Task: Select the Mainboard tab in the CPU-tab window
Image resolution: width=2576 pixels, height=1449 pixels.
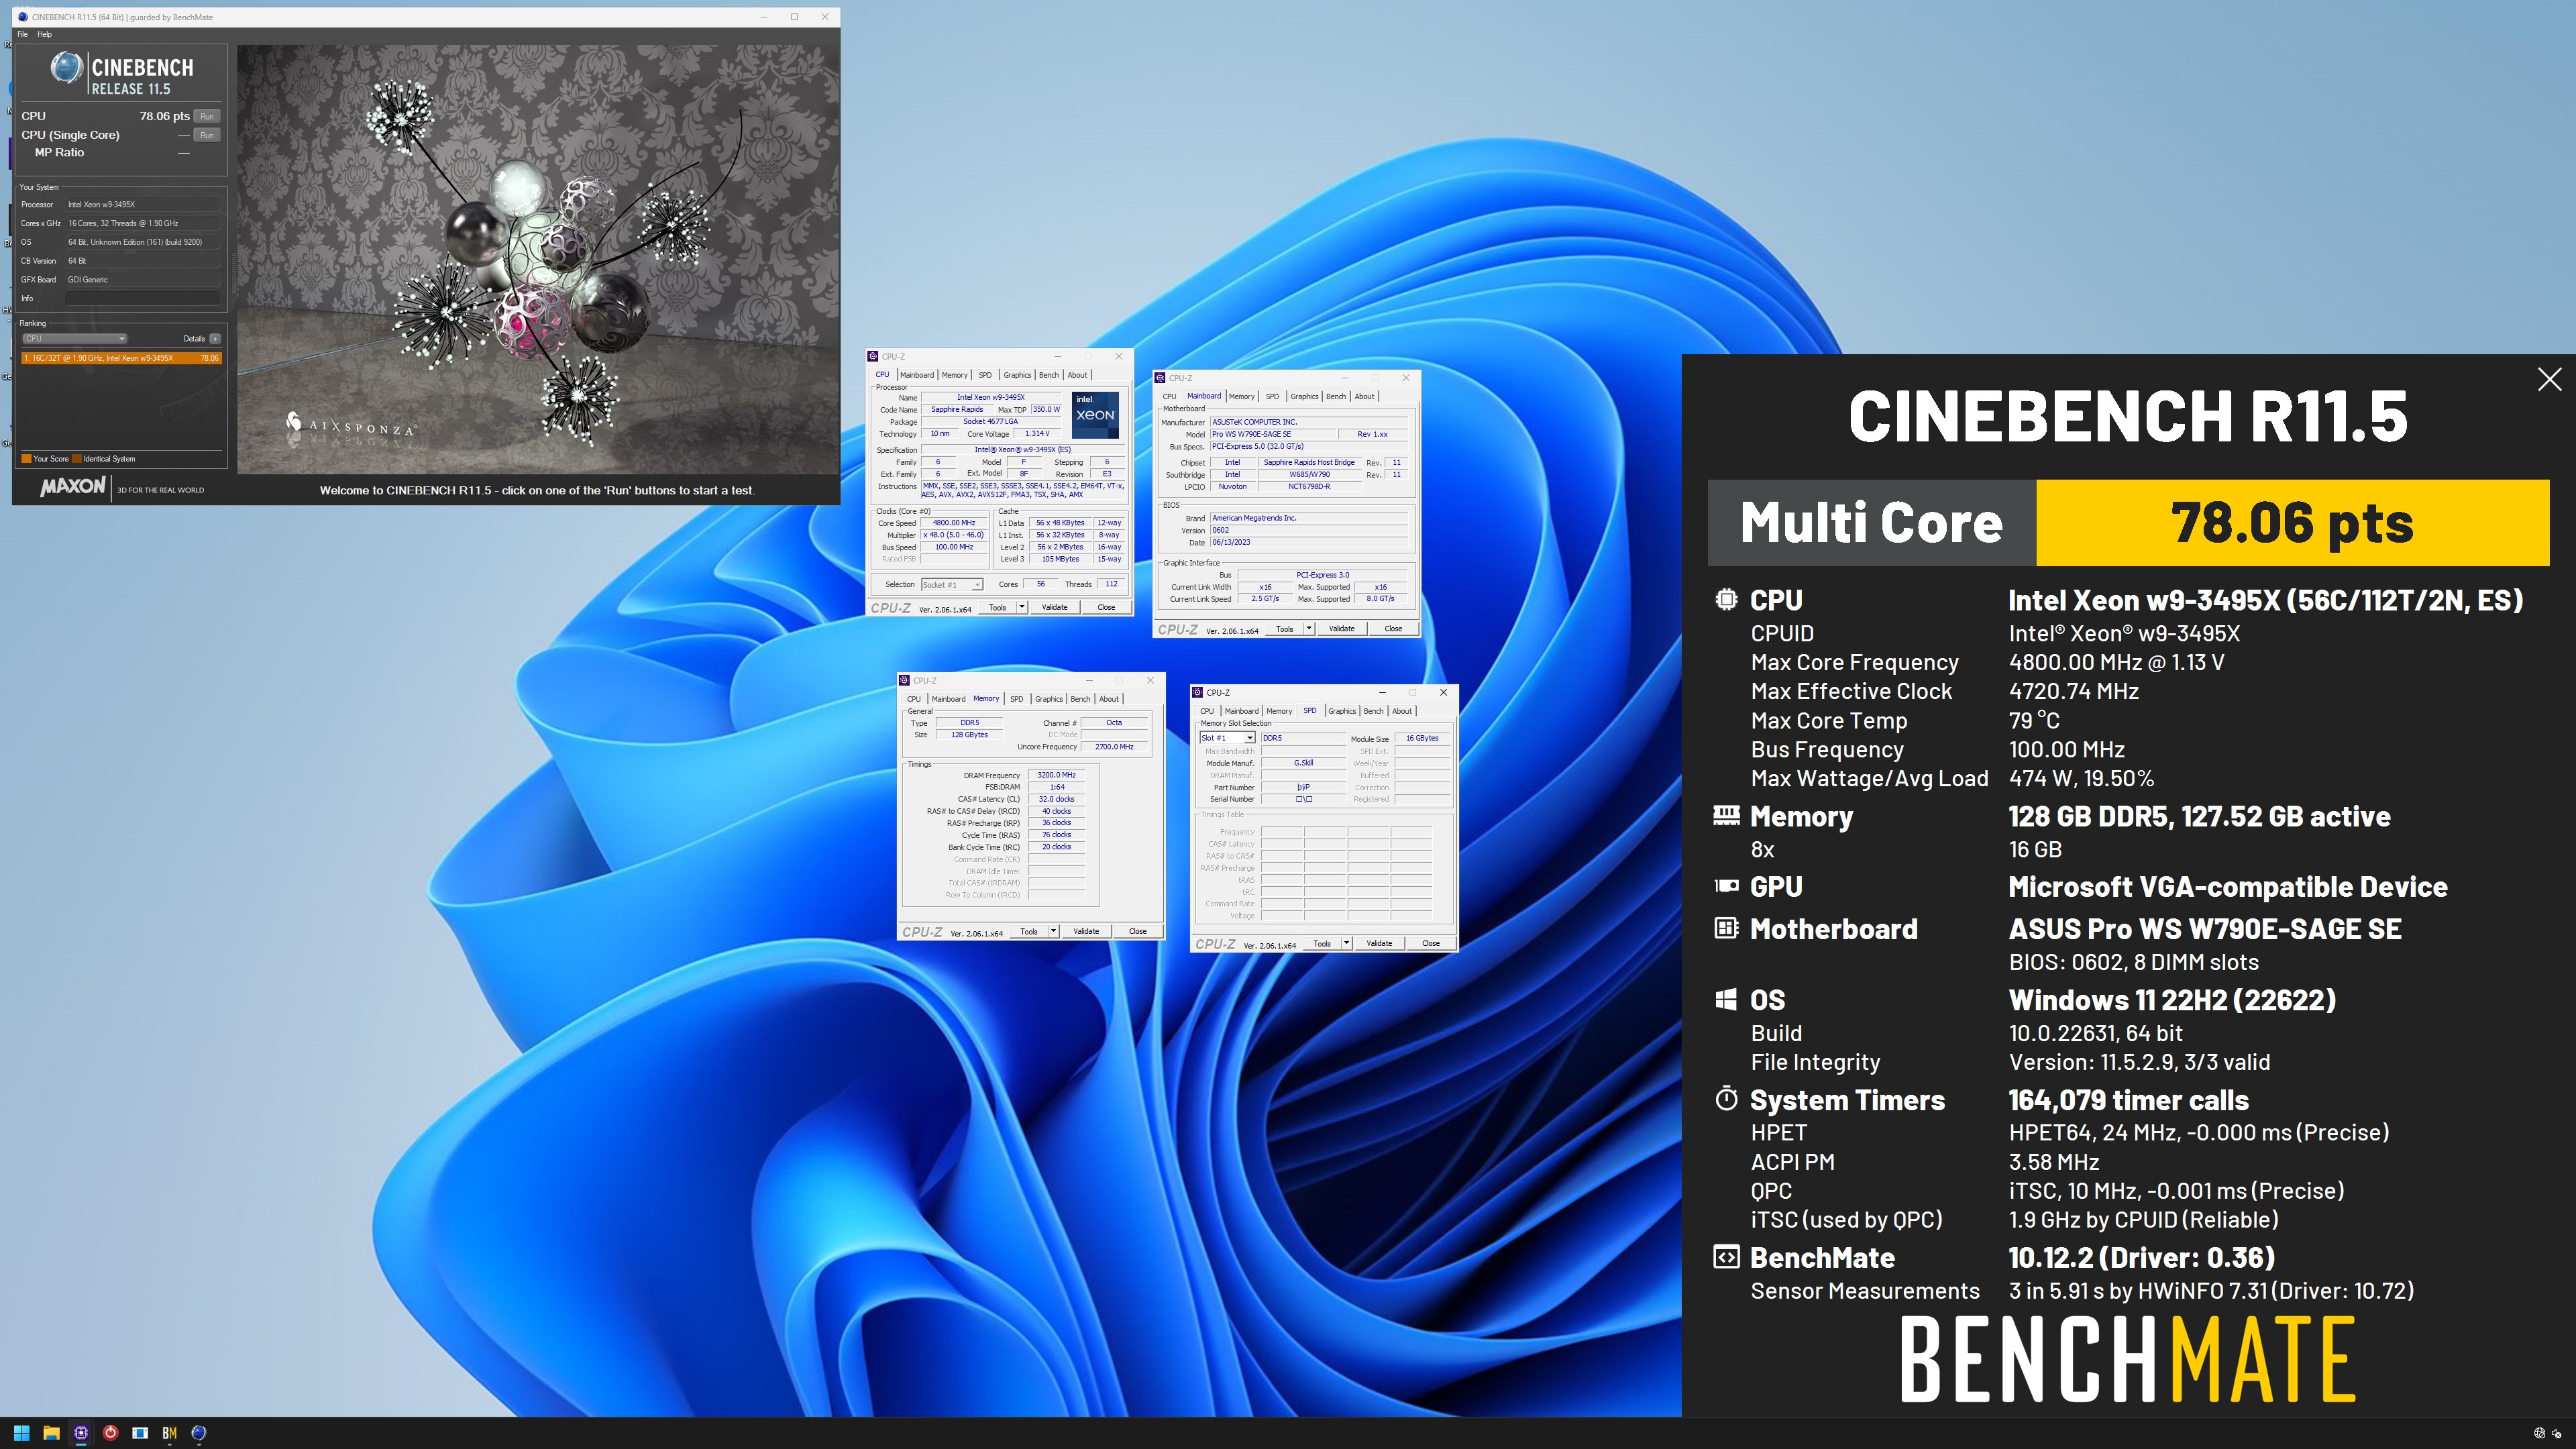Action: pyautogui.click(x=916, y=375)
